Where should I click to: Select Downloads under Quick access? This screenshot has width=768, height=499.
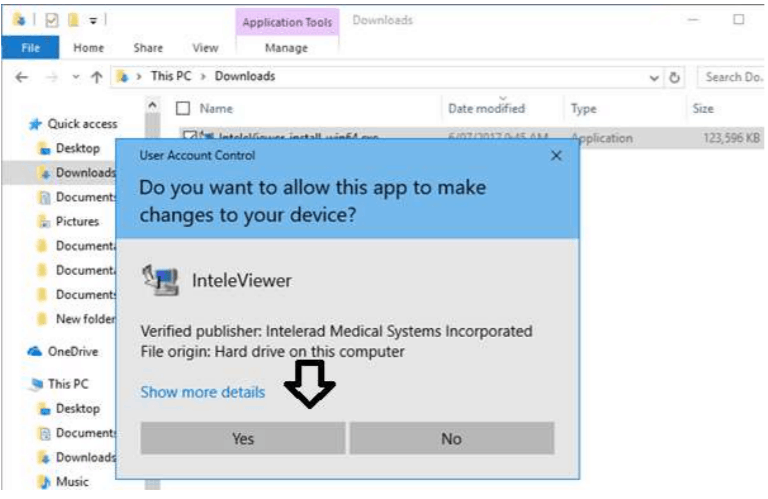point(85,172)
